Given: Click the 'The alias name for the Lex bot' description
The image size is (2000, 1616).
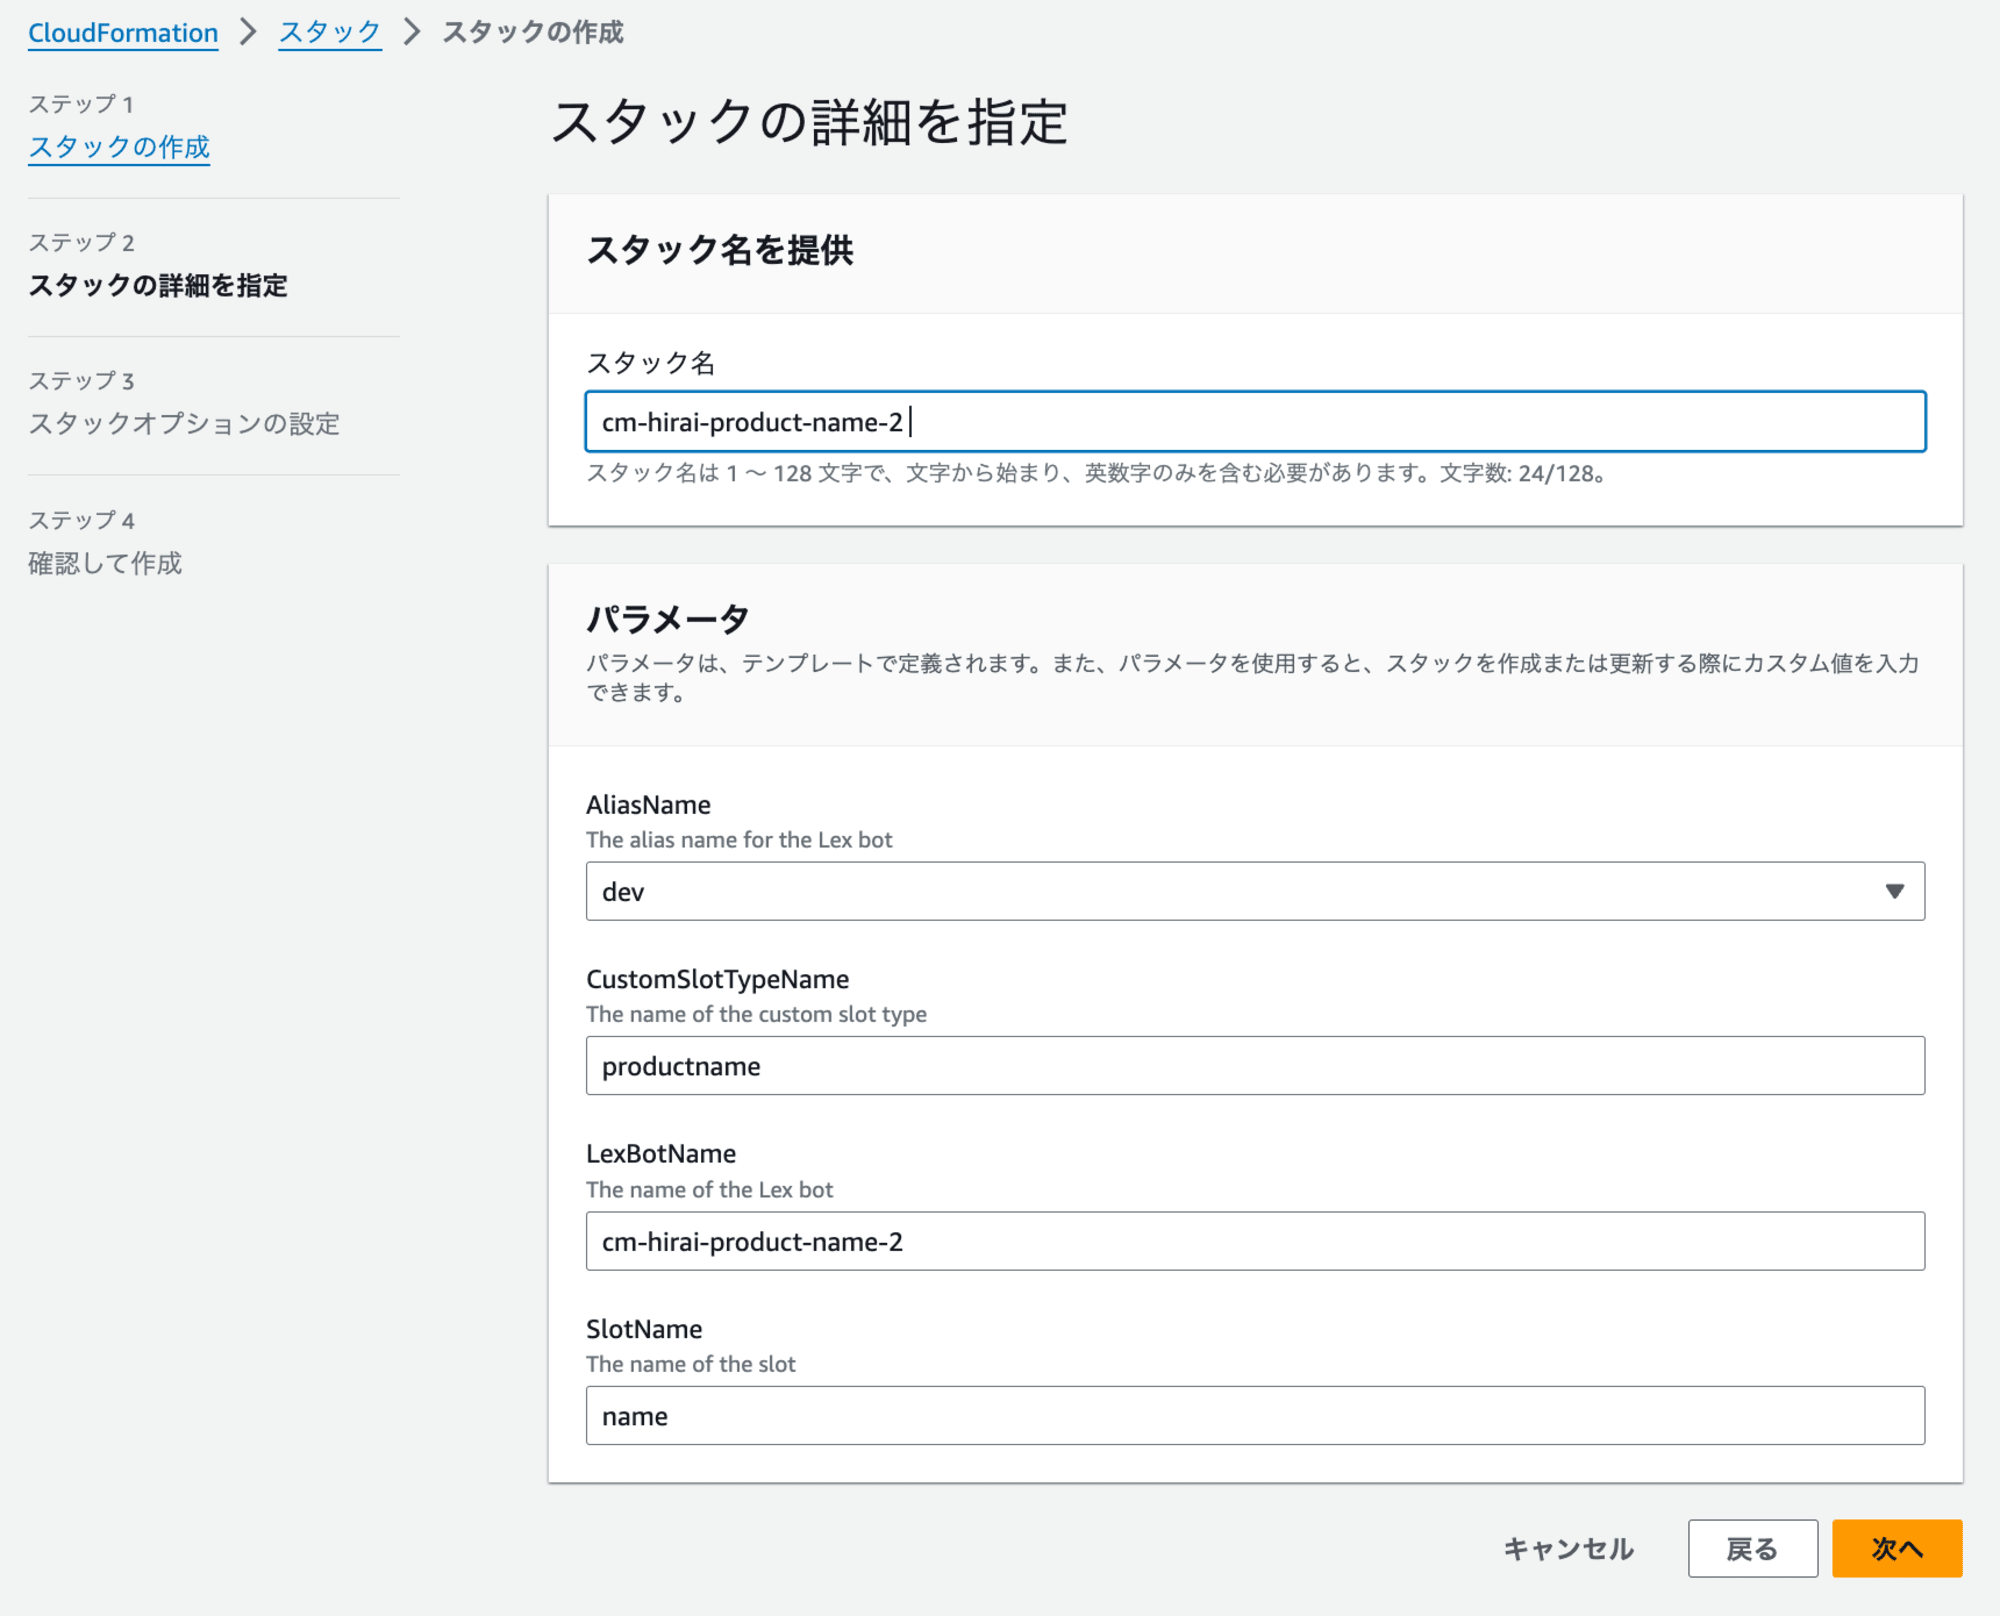Looking at the screenshot, I should (739, 840).
